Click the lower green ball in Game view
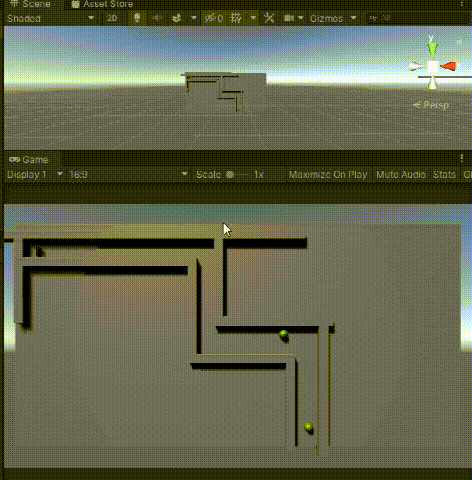This screenshot has width=472, height=480. (x=308, y=427)
